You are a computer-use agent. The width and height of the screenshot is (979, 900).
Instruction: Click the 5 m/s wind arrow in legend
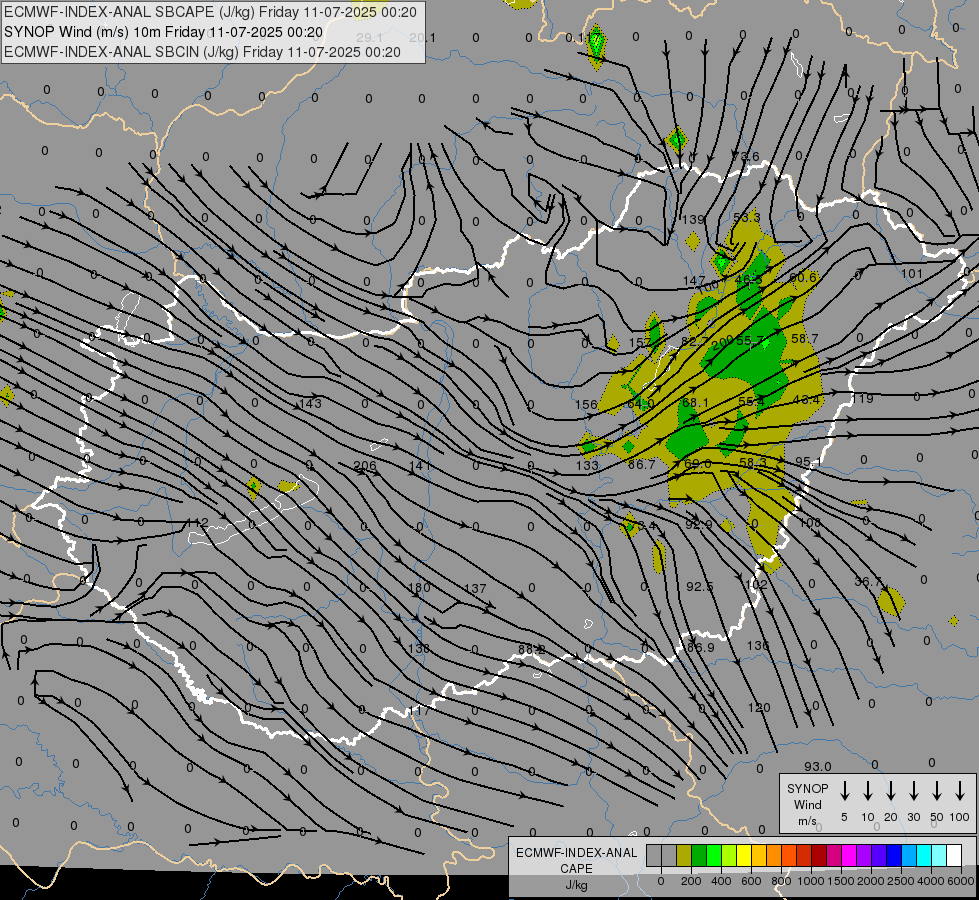pos(844,791)
